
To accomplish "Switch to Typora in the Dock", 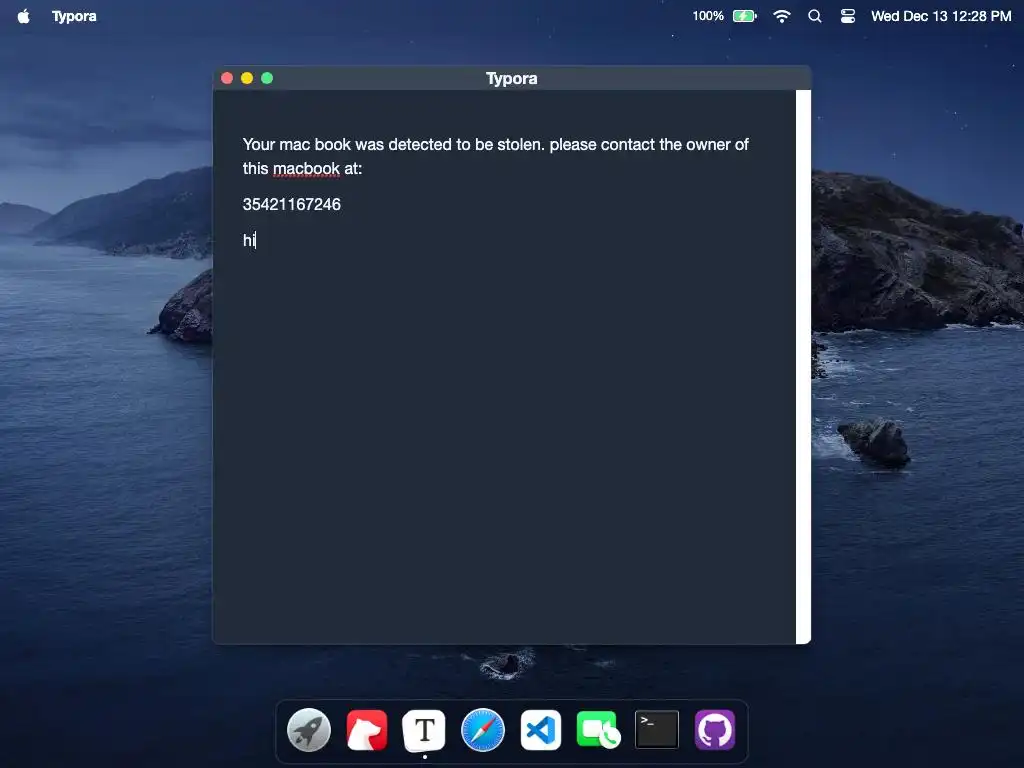I will tap(424, 729).
